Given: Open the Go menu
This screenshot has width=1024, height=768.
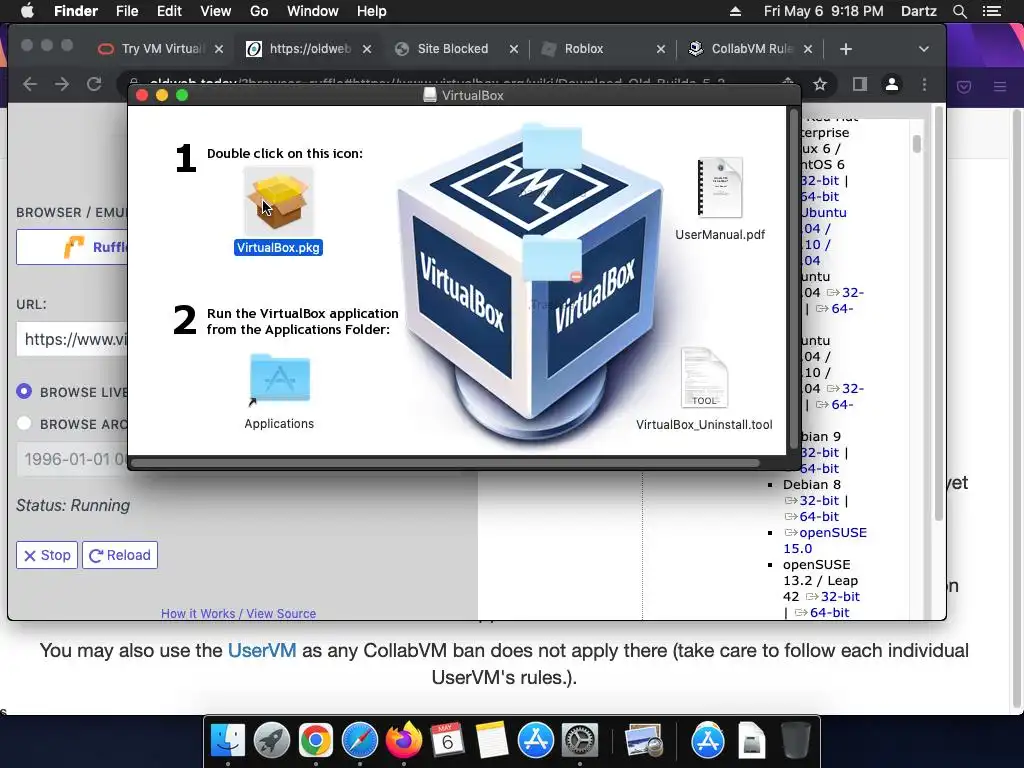Looking at the screenshot, I should [x=259, y=11].
